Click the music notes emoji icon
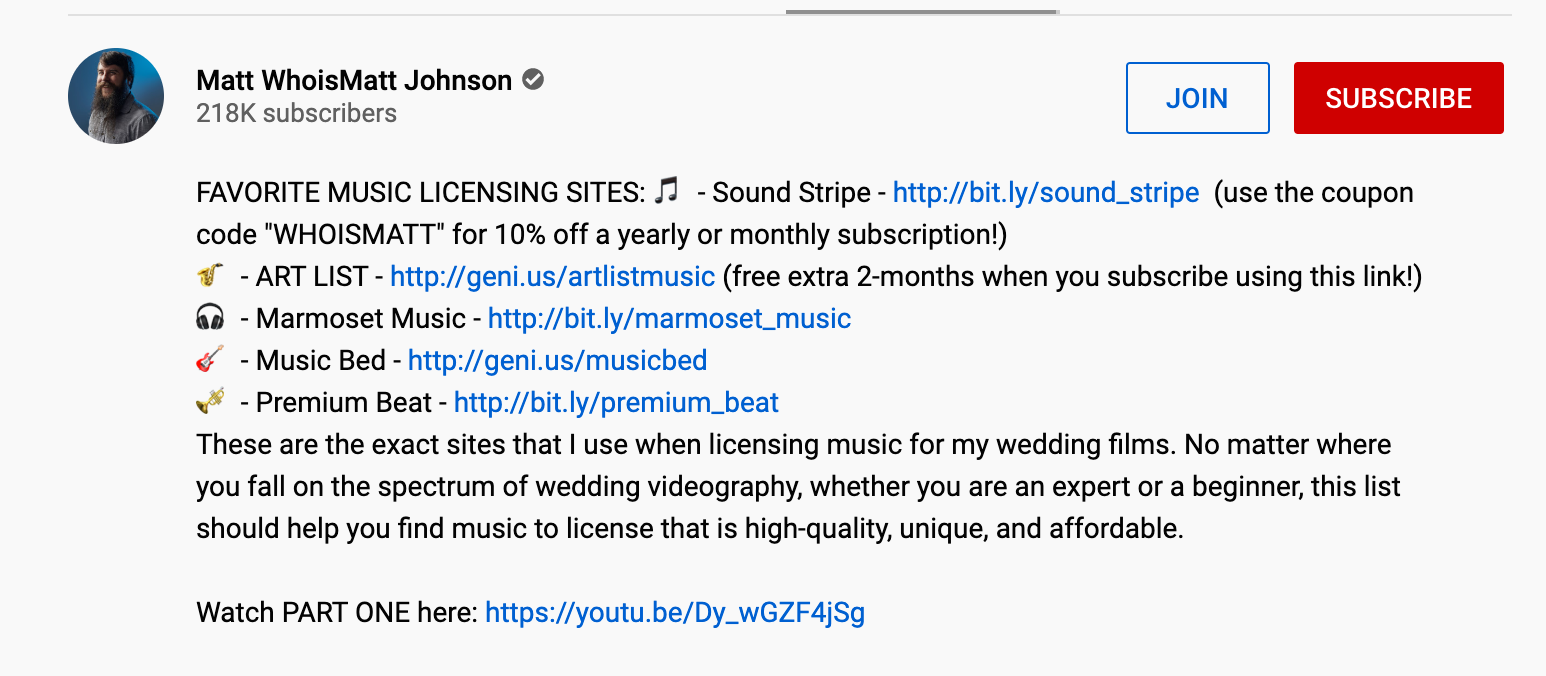The height and width of the screenshot is (676, 1546). 667,190
